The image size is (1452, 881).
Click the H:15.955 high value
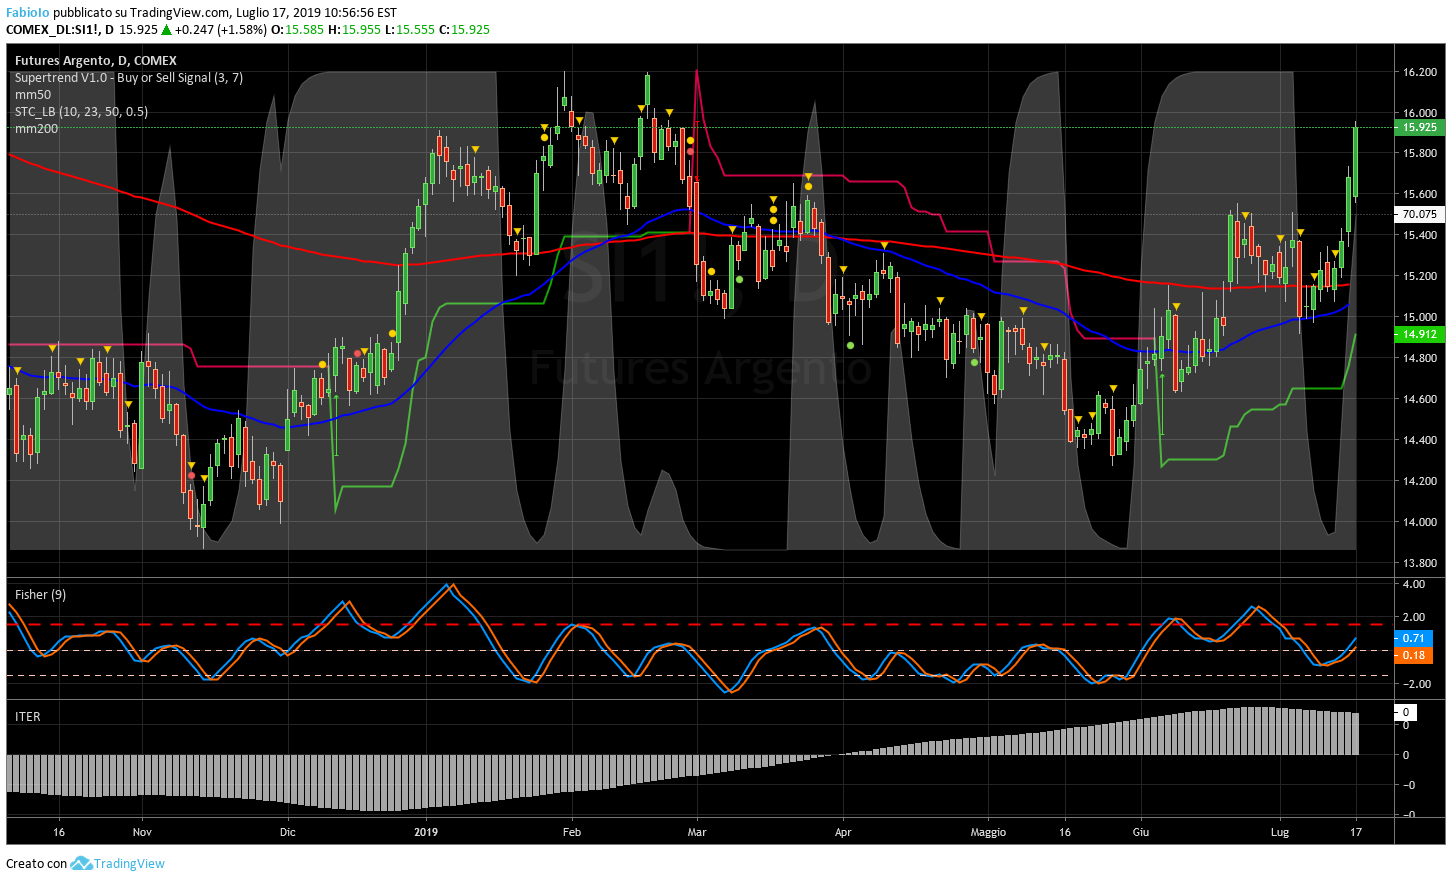click(354, 29)
